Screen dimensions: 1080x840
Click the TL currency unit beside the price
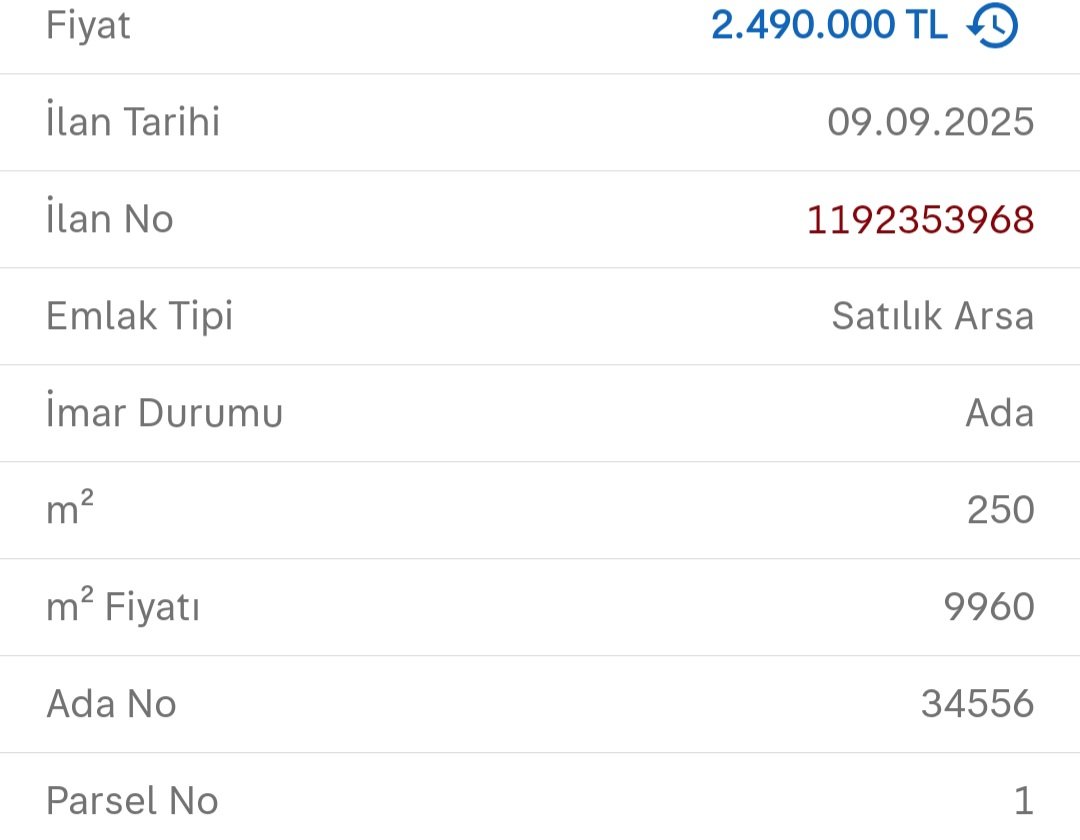(x=924, y=25)
